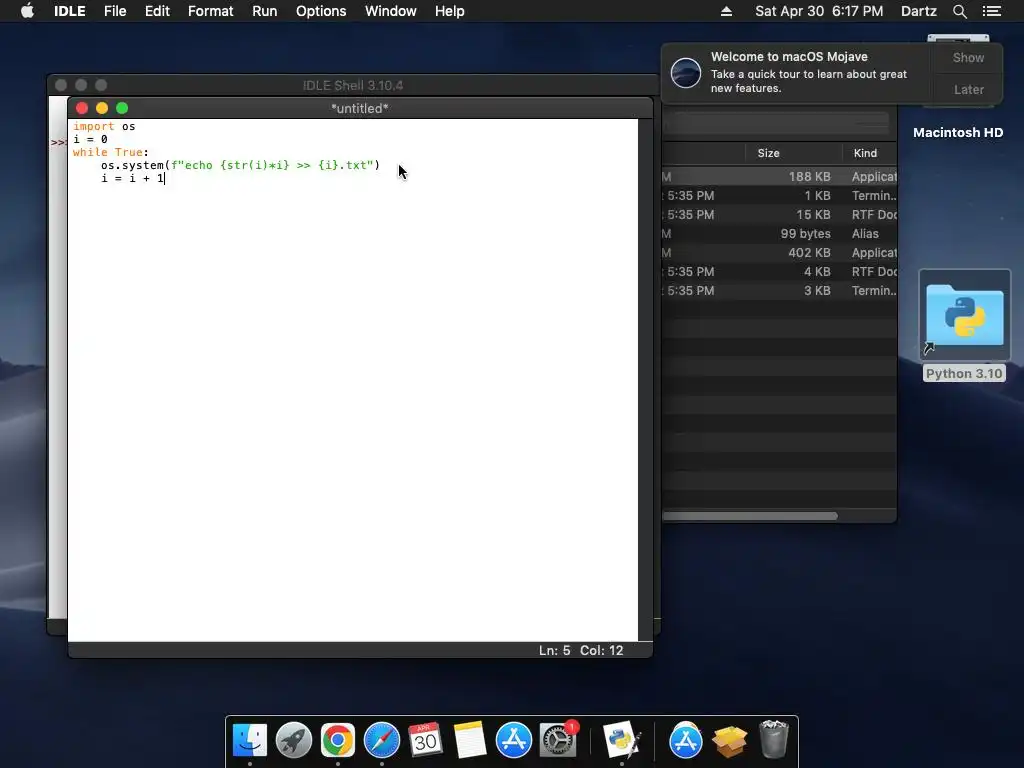This screenshot has width=1024, height=768.
Task: Open Calendar icon in the Dock
Action: [x=425, y=740]
